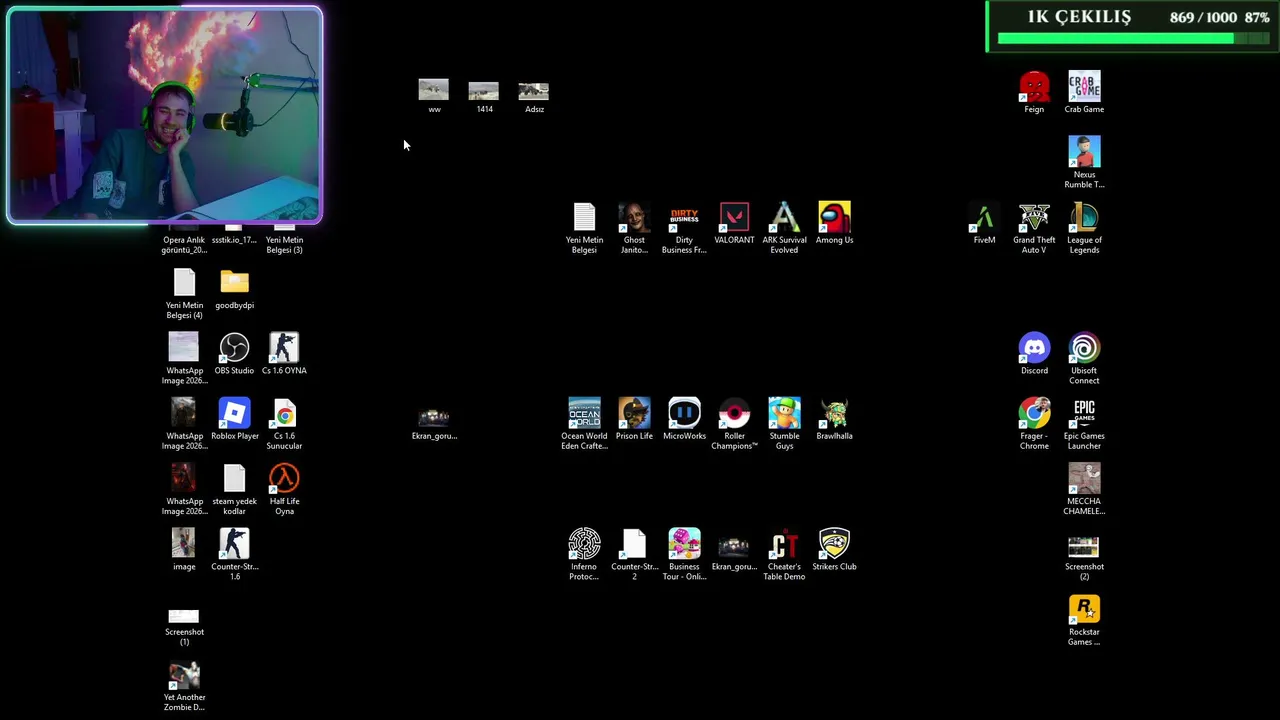1280x720 pixels.
Task: Open the Inferno Protocol icon
Action: tap(584, 544)
